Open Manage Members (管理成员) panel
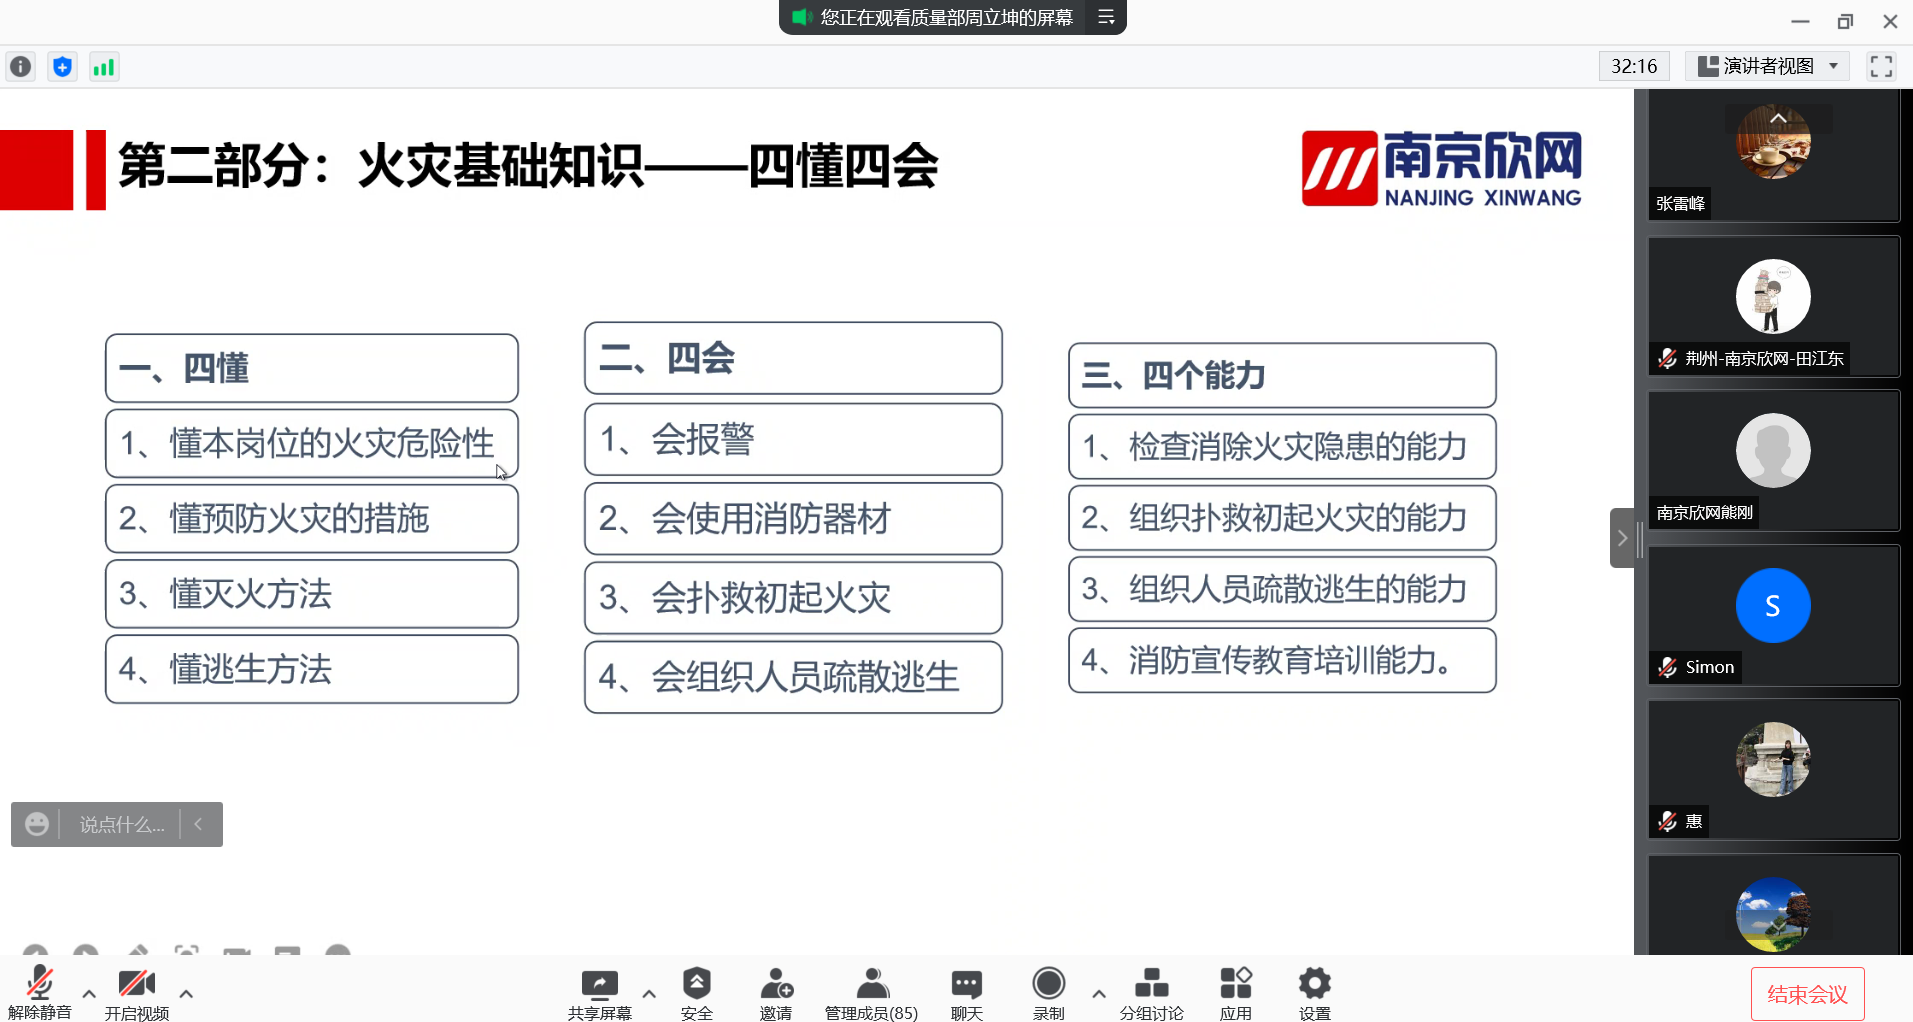The width and height of the screenshot is (1913, 1022). click(871, 992)
